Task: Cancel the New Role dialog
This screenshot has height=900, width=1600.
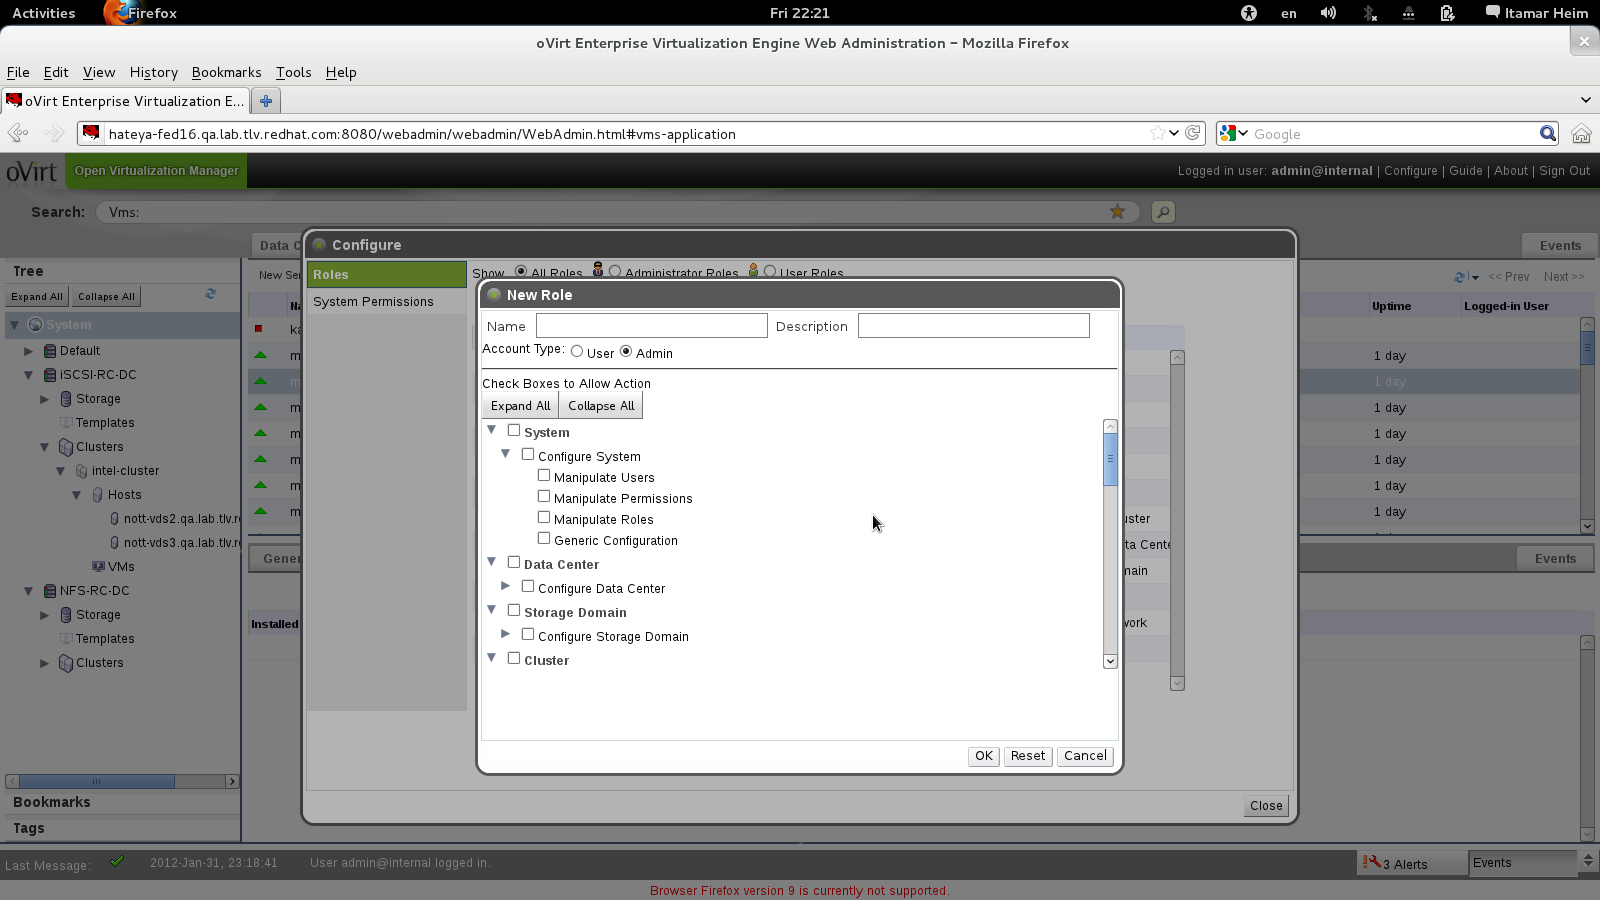Action: tap(1085, 756)
